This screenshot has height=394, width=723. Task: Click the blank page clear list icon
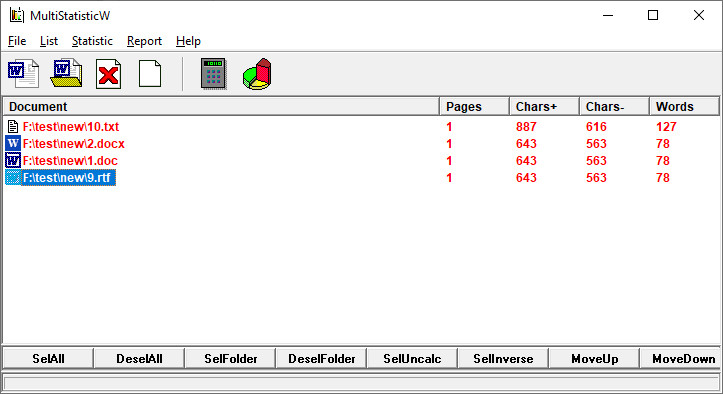tap(150, 74)
